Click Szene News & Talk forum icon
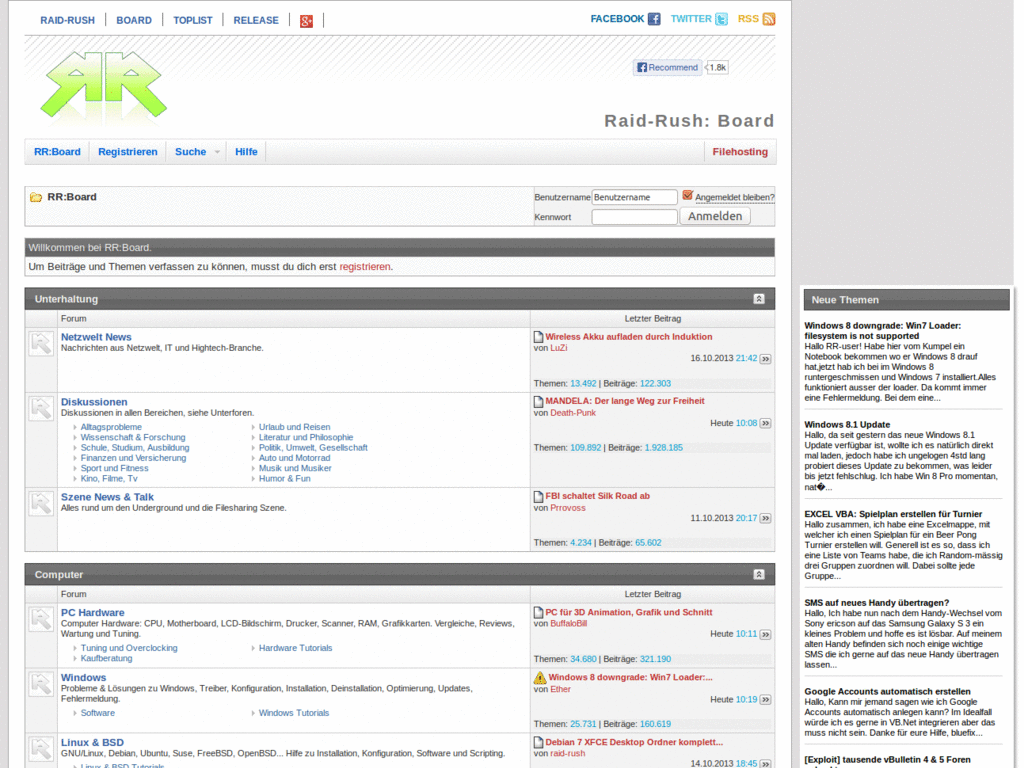Viewport: 1024px width, 768px height. (40, 504)
